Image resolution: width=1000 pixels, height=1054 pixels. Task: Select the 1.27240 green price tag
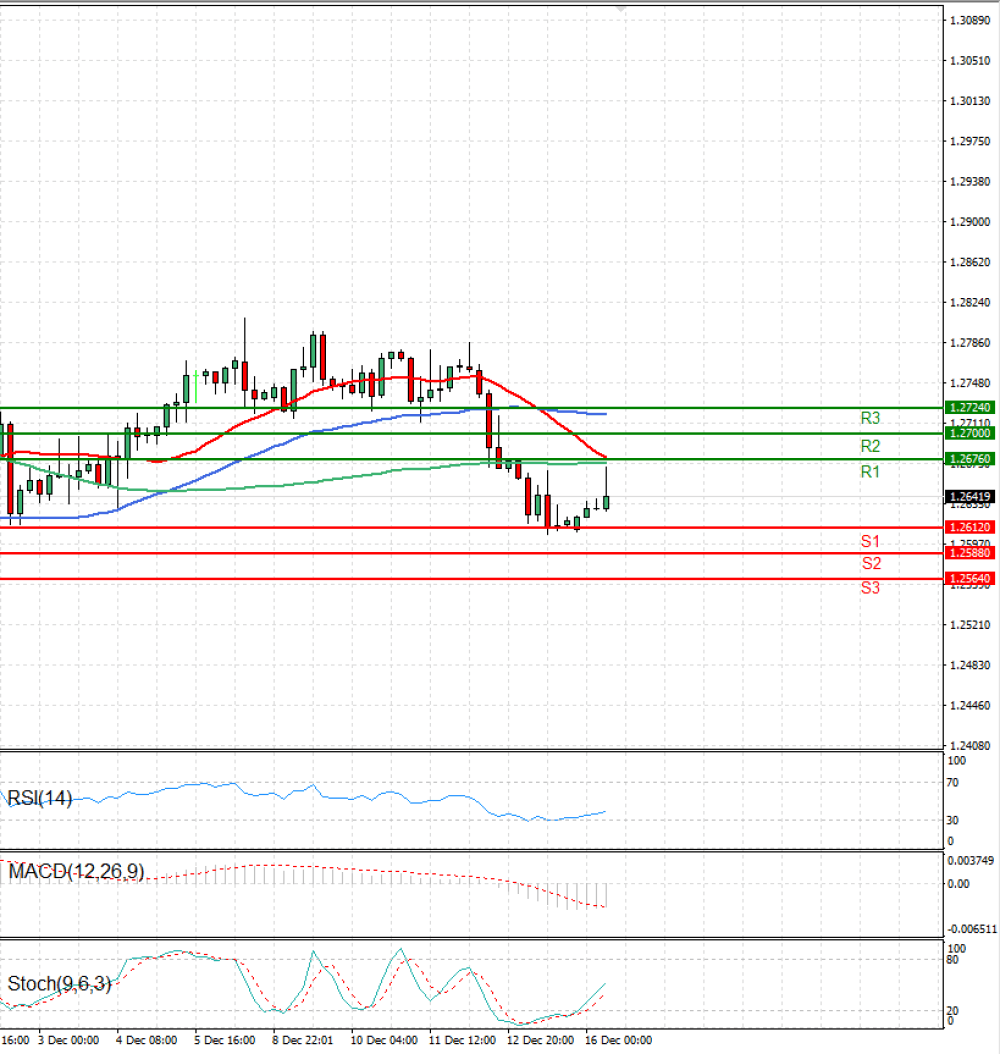click(970, 407)
